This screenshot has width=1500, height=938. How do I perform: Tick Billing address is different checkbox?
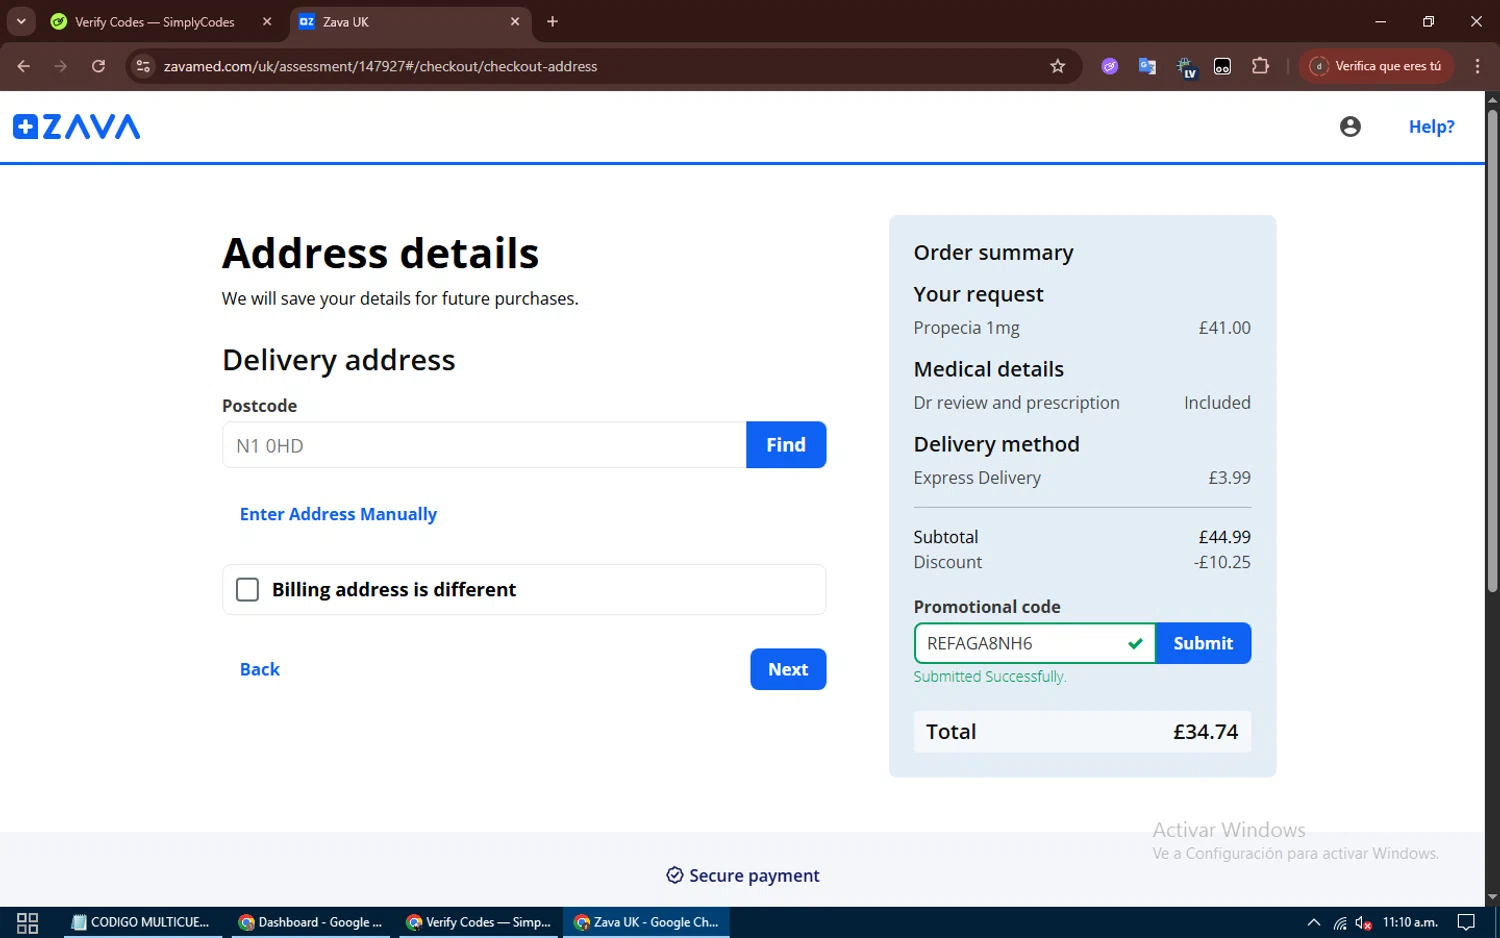point(247,590)
